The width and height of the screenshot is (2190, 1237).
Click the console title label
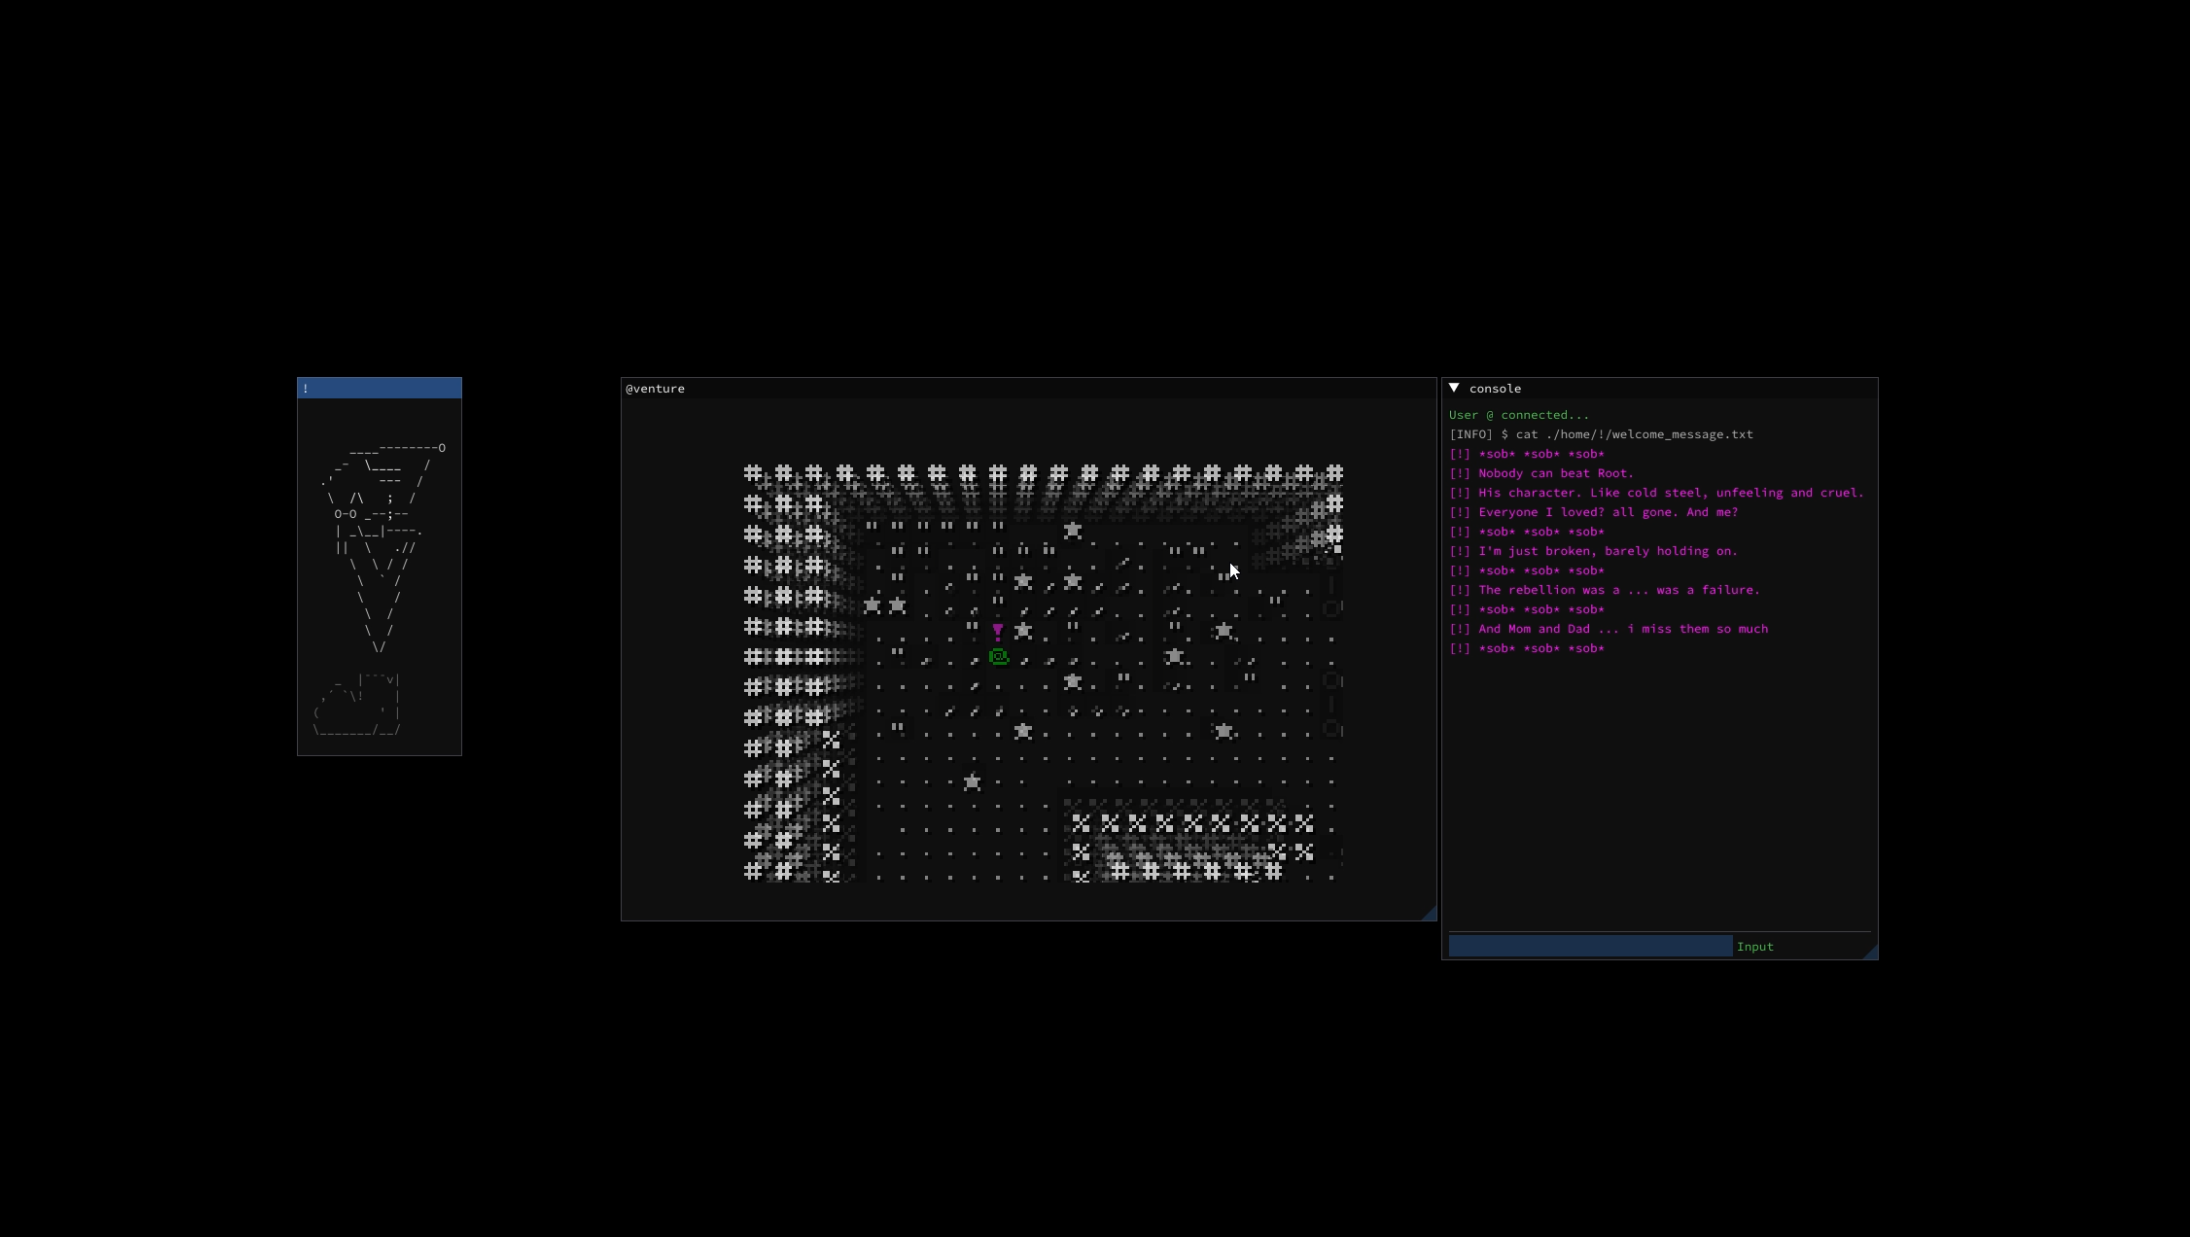pyautogui.click(x=1494, y=388)
